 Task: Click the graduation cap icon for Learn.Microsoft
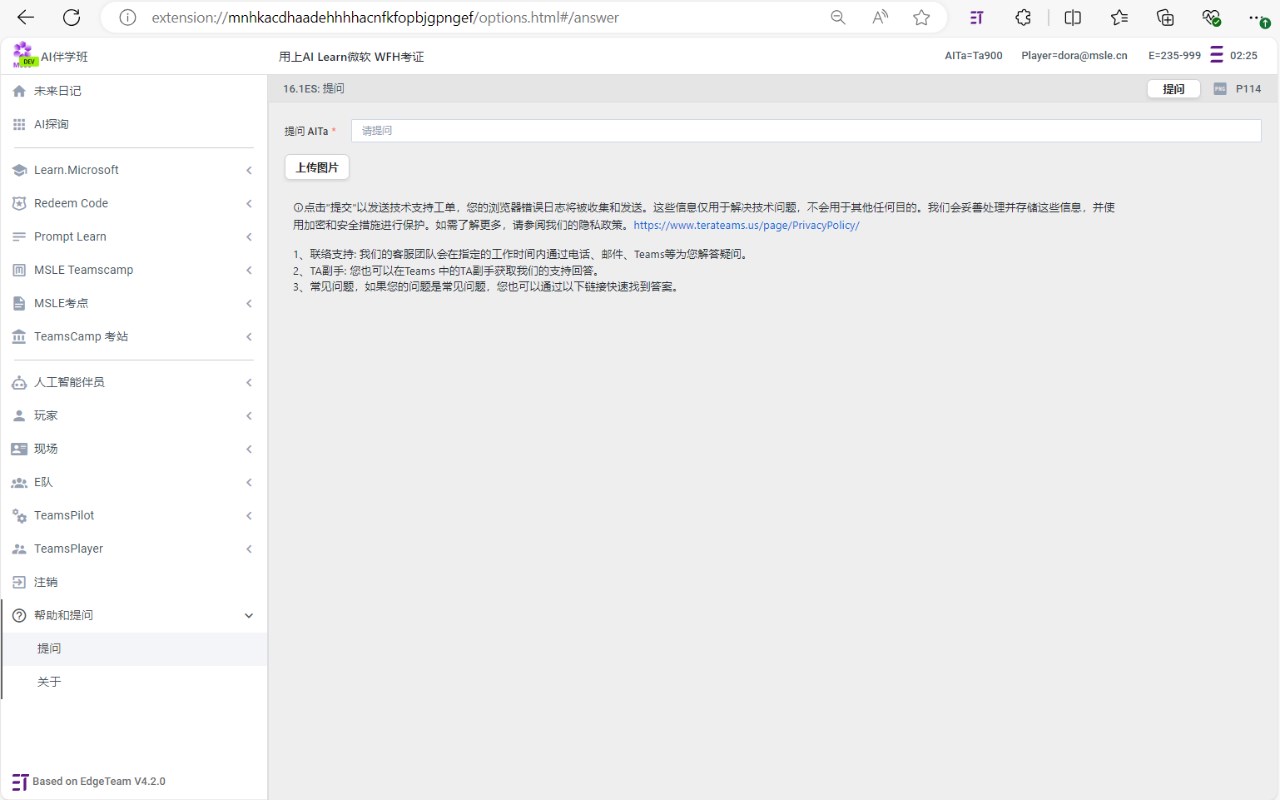coord(19,170)
